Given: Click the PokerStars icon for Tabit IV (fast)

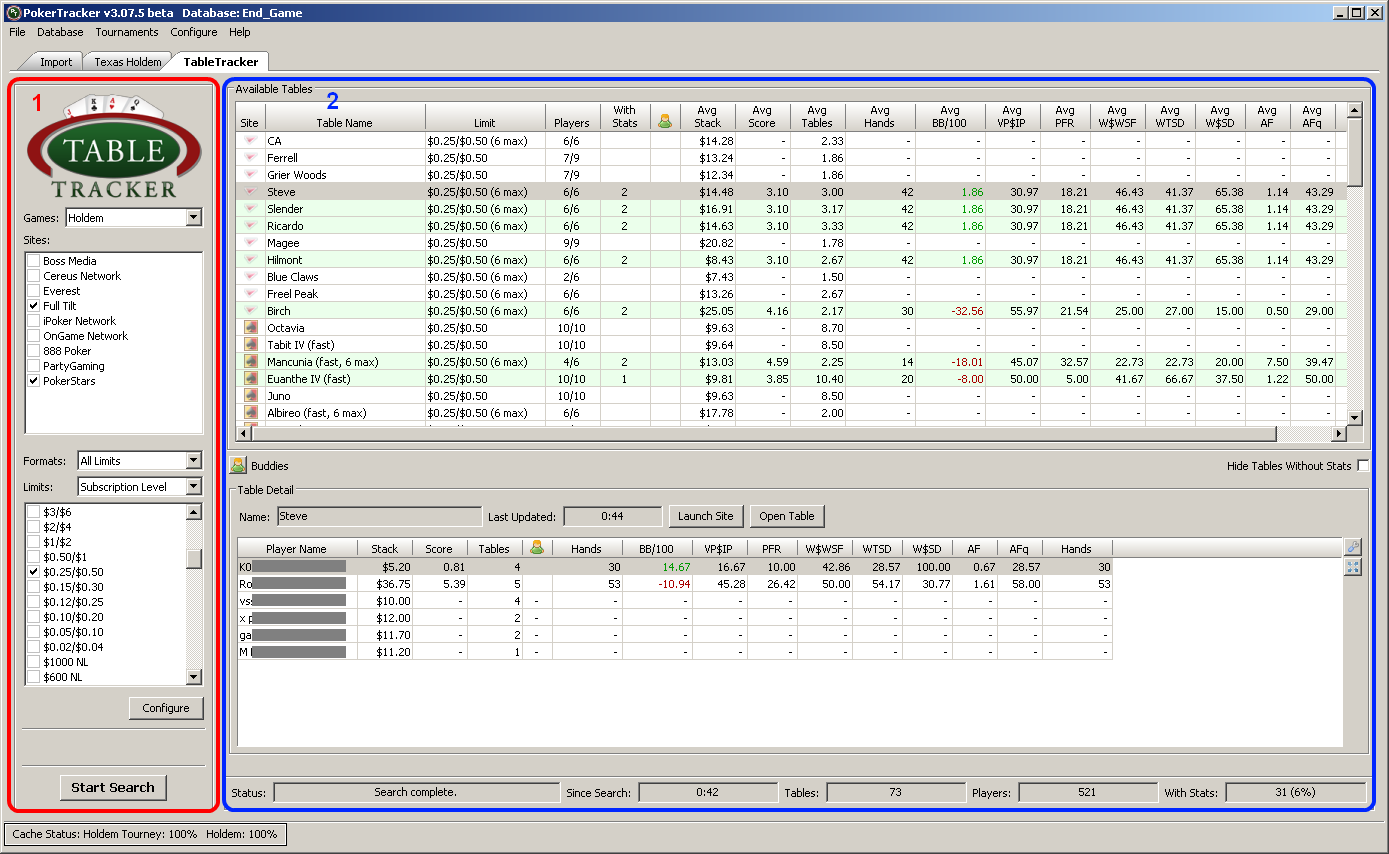Looking at the screenshot, I should (251, 345).
